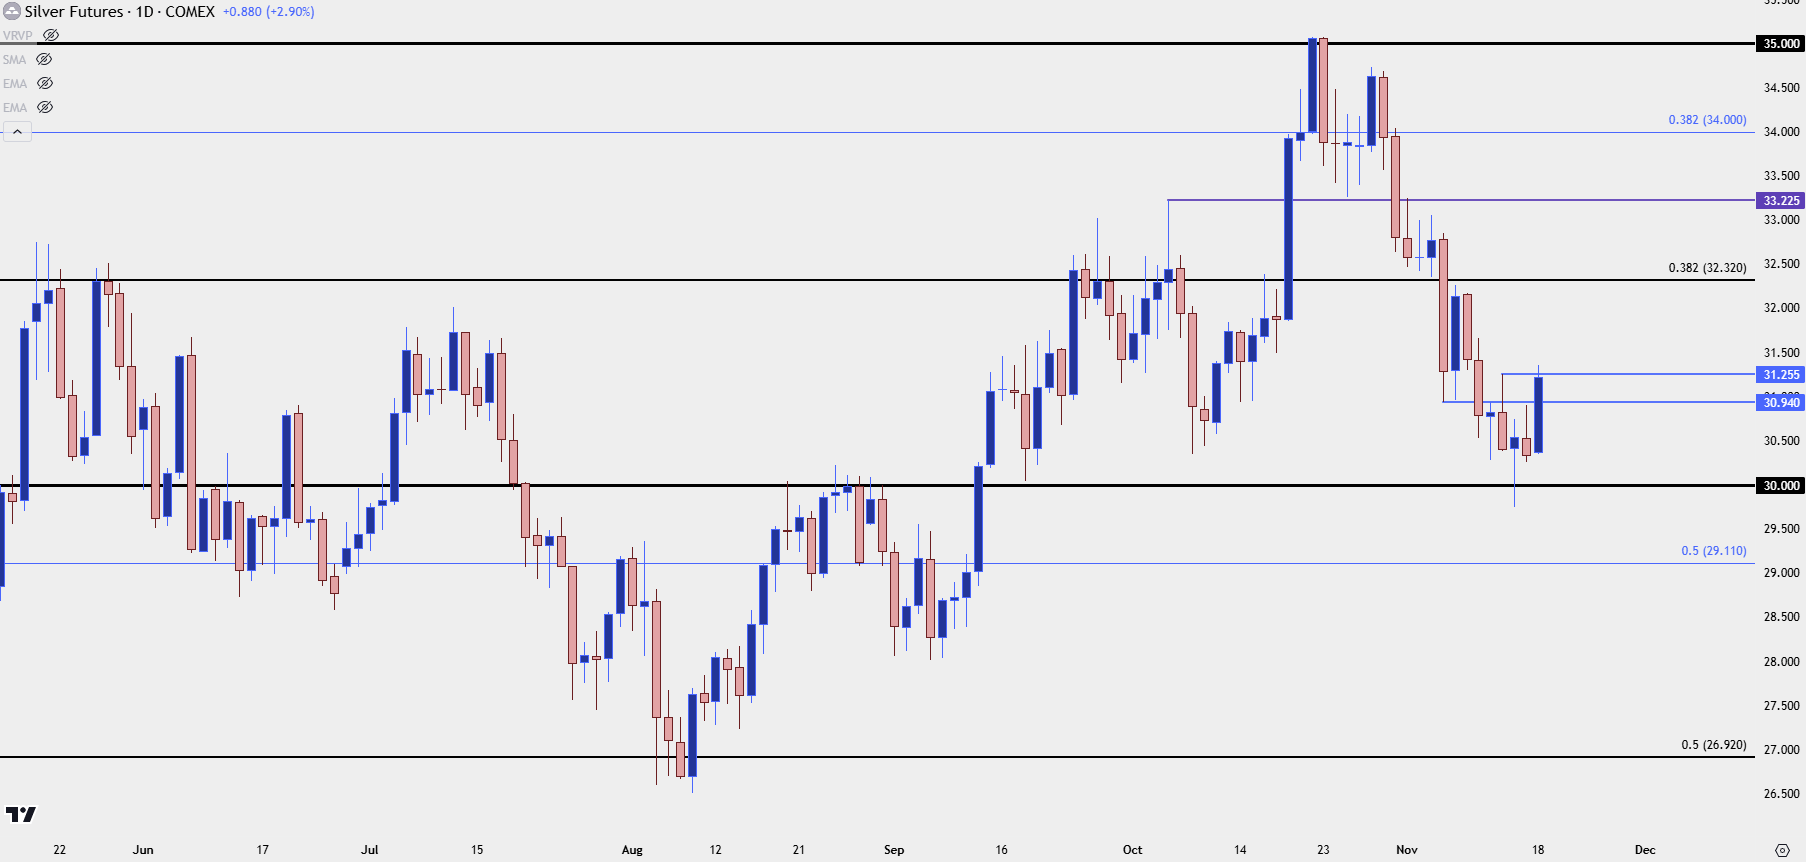
Task: Unhide the second EMA indicator
Action: pyautogui.click(x=45, y=107)
